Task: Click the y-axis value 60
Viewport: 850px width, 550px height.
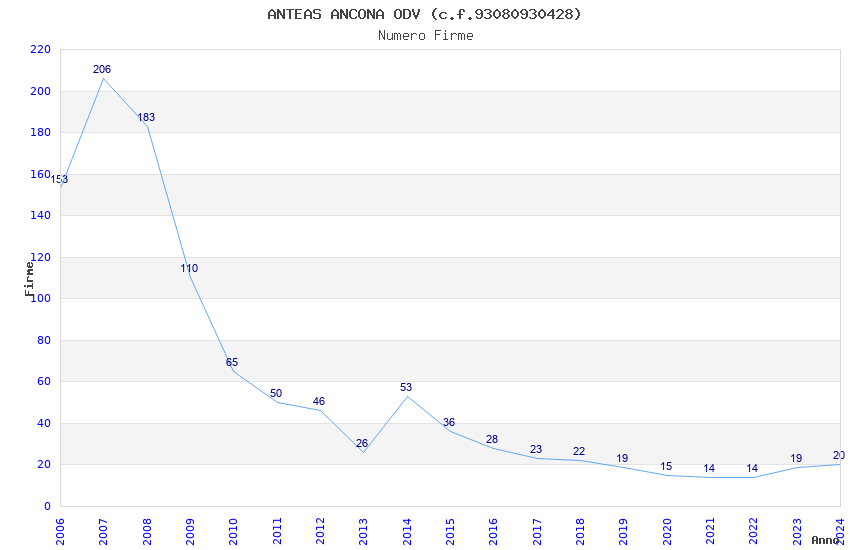Action: [x=44, y=381]
